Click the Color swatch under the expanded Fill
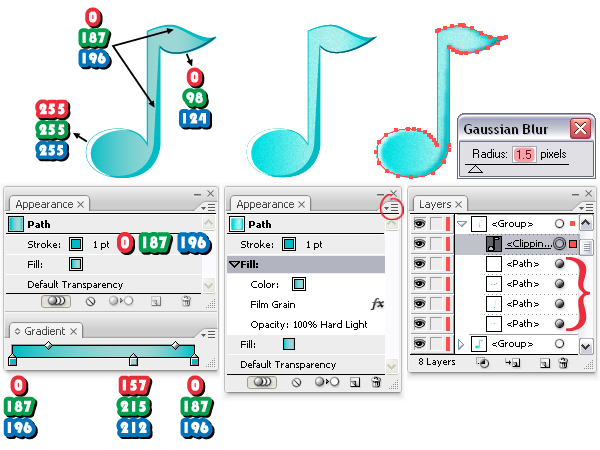Screen dimensions: 600x450 coord(299,284)
